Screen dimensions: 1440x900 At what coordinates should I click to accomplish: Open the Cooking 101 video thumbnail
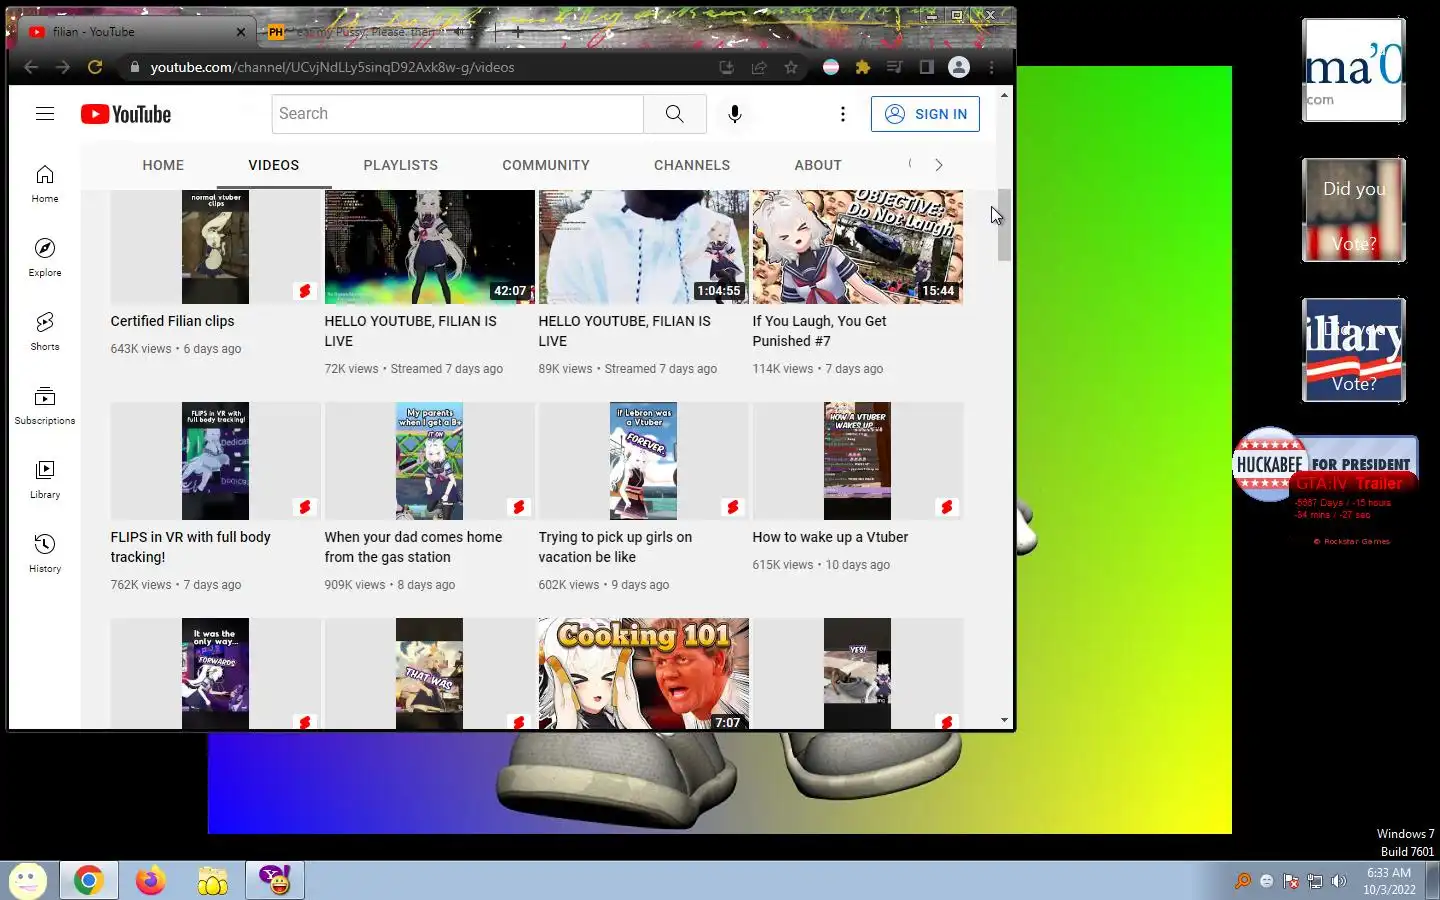[643, 674]
